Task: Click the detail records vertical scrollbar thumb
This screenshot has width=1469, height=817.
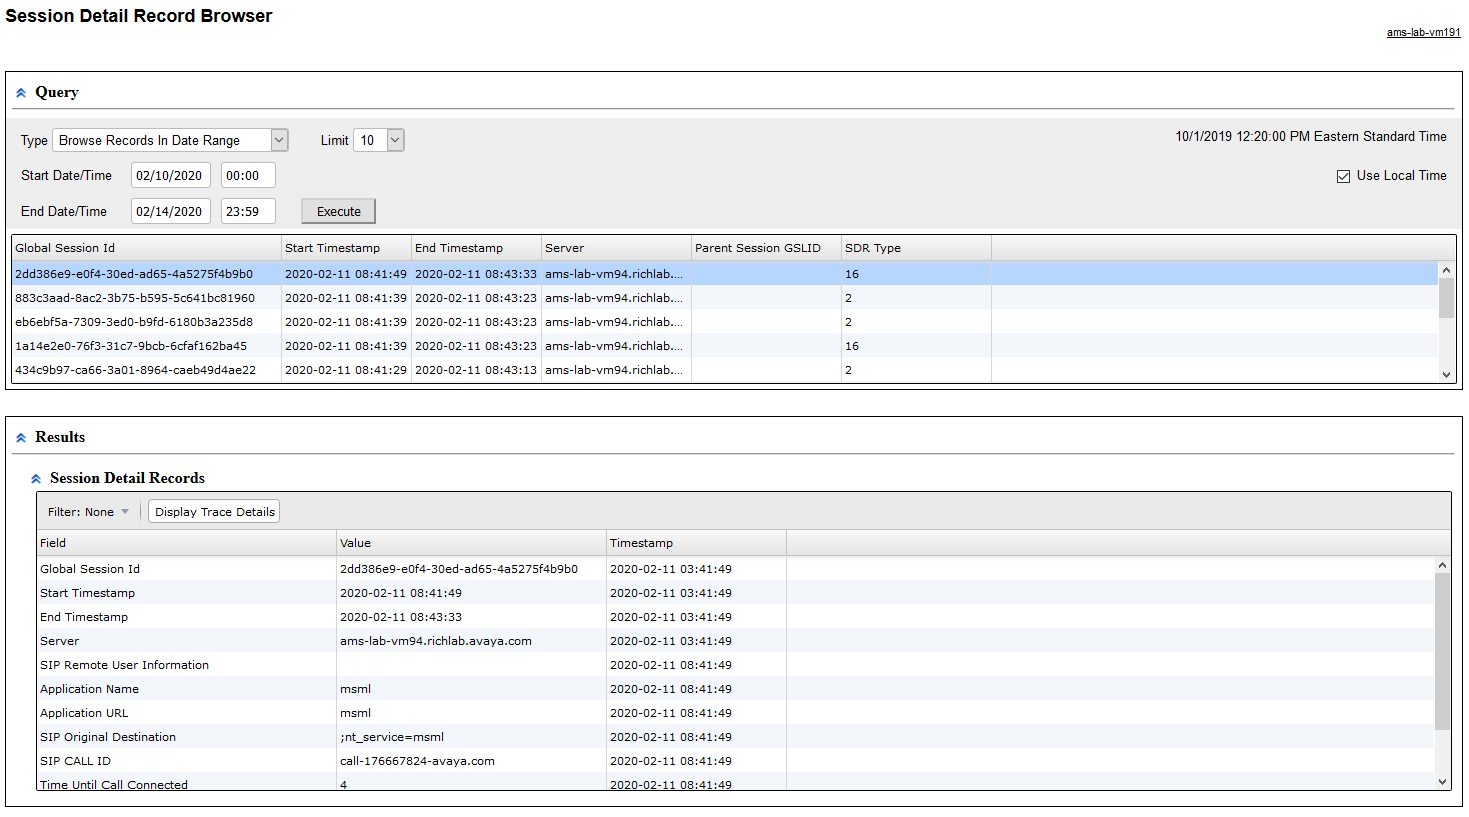Action: point(1442,651)
